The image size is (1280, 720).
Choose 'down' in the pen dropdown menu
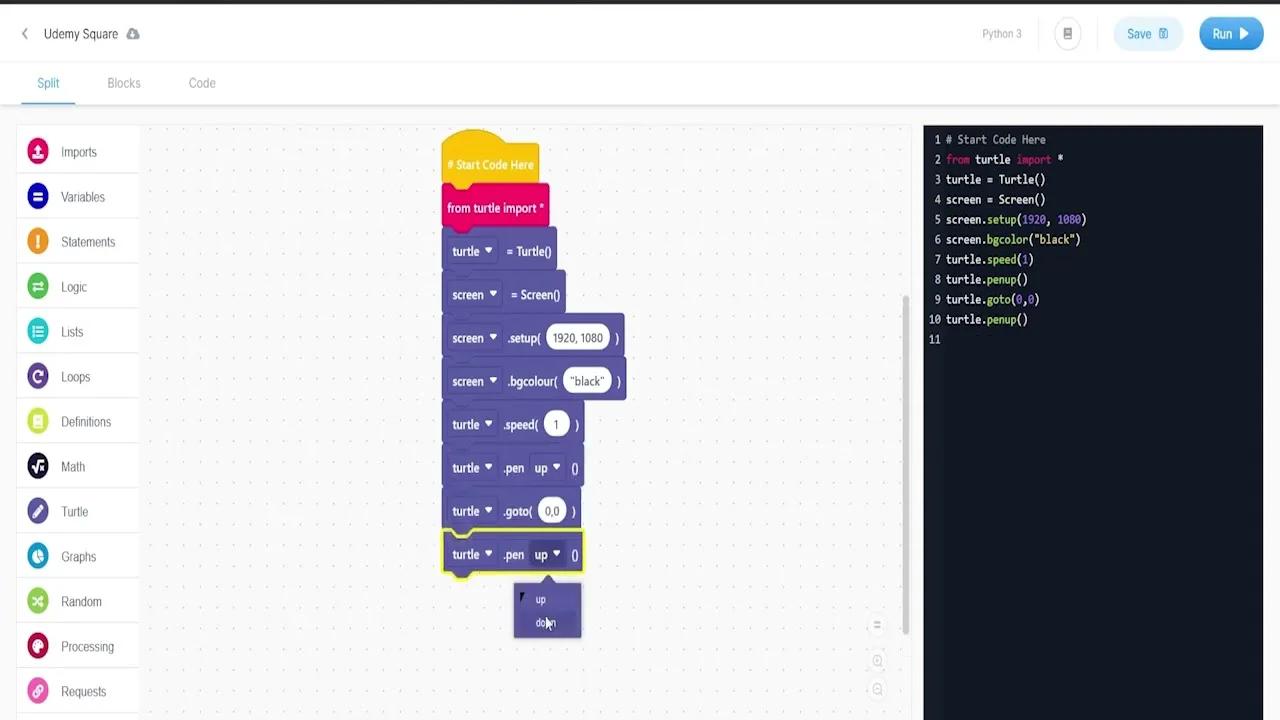click(x=545, y=623)
